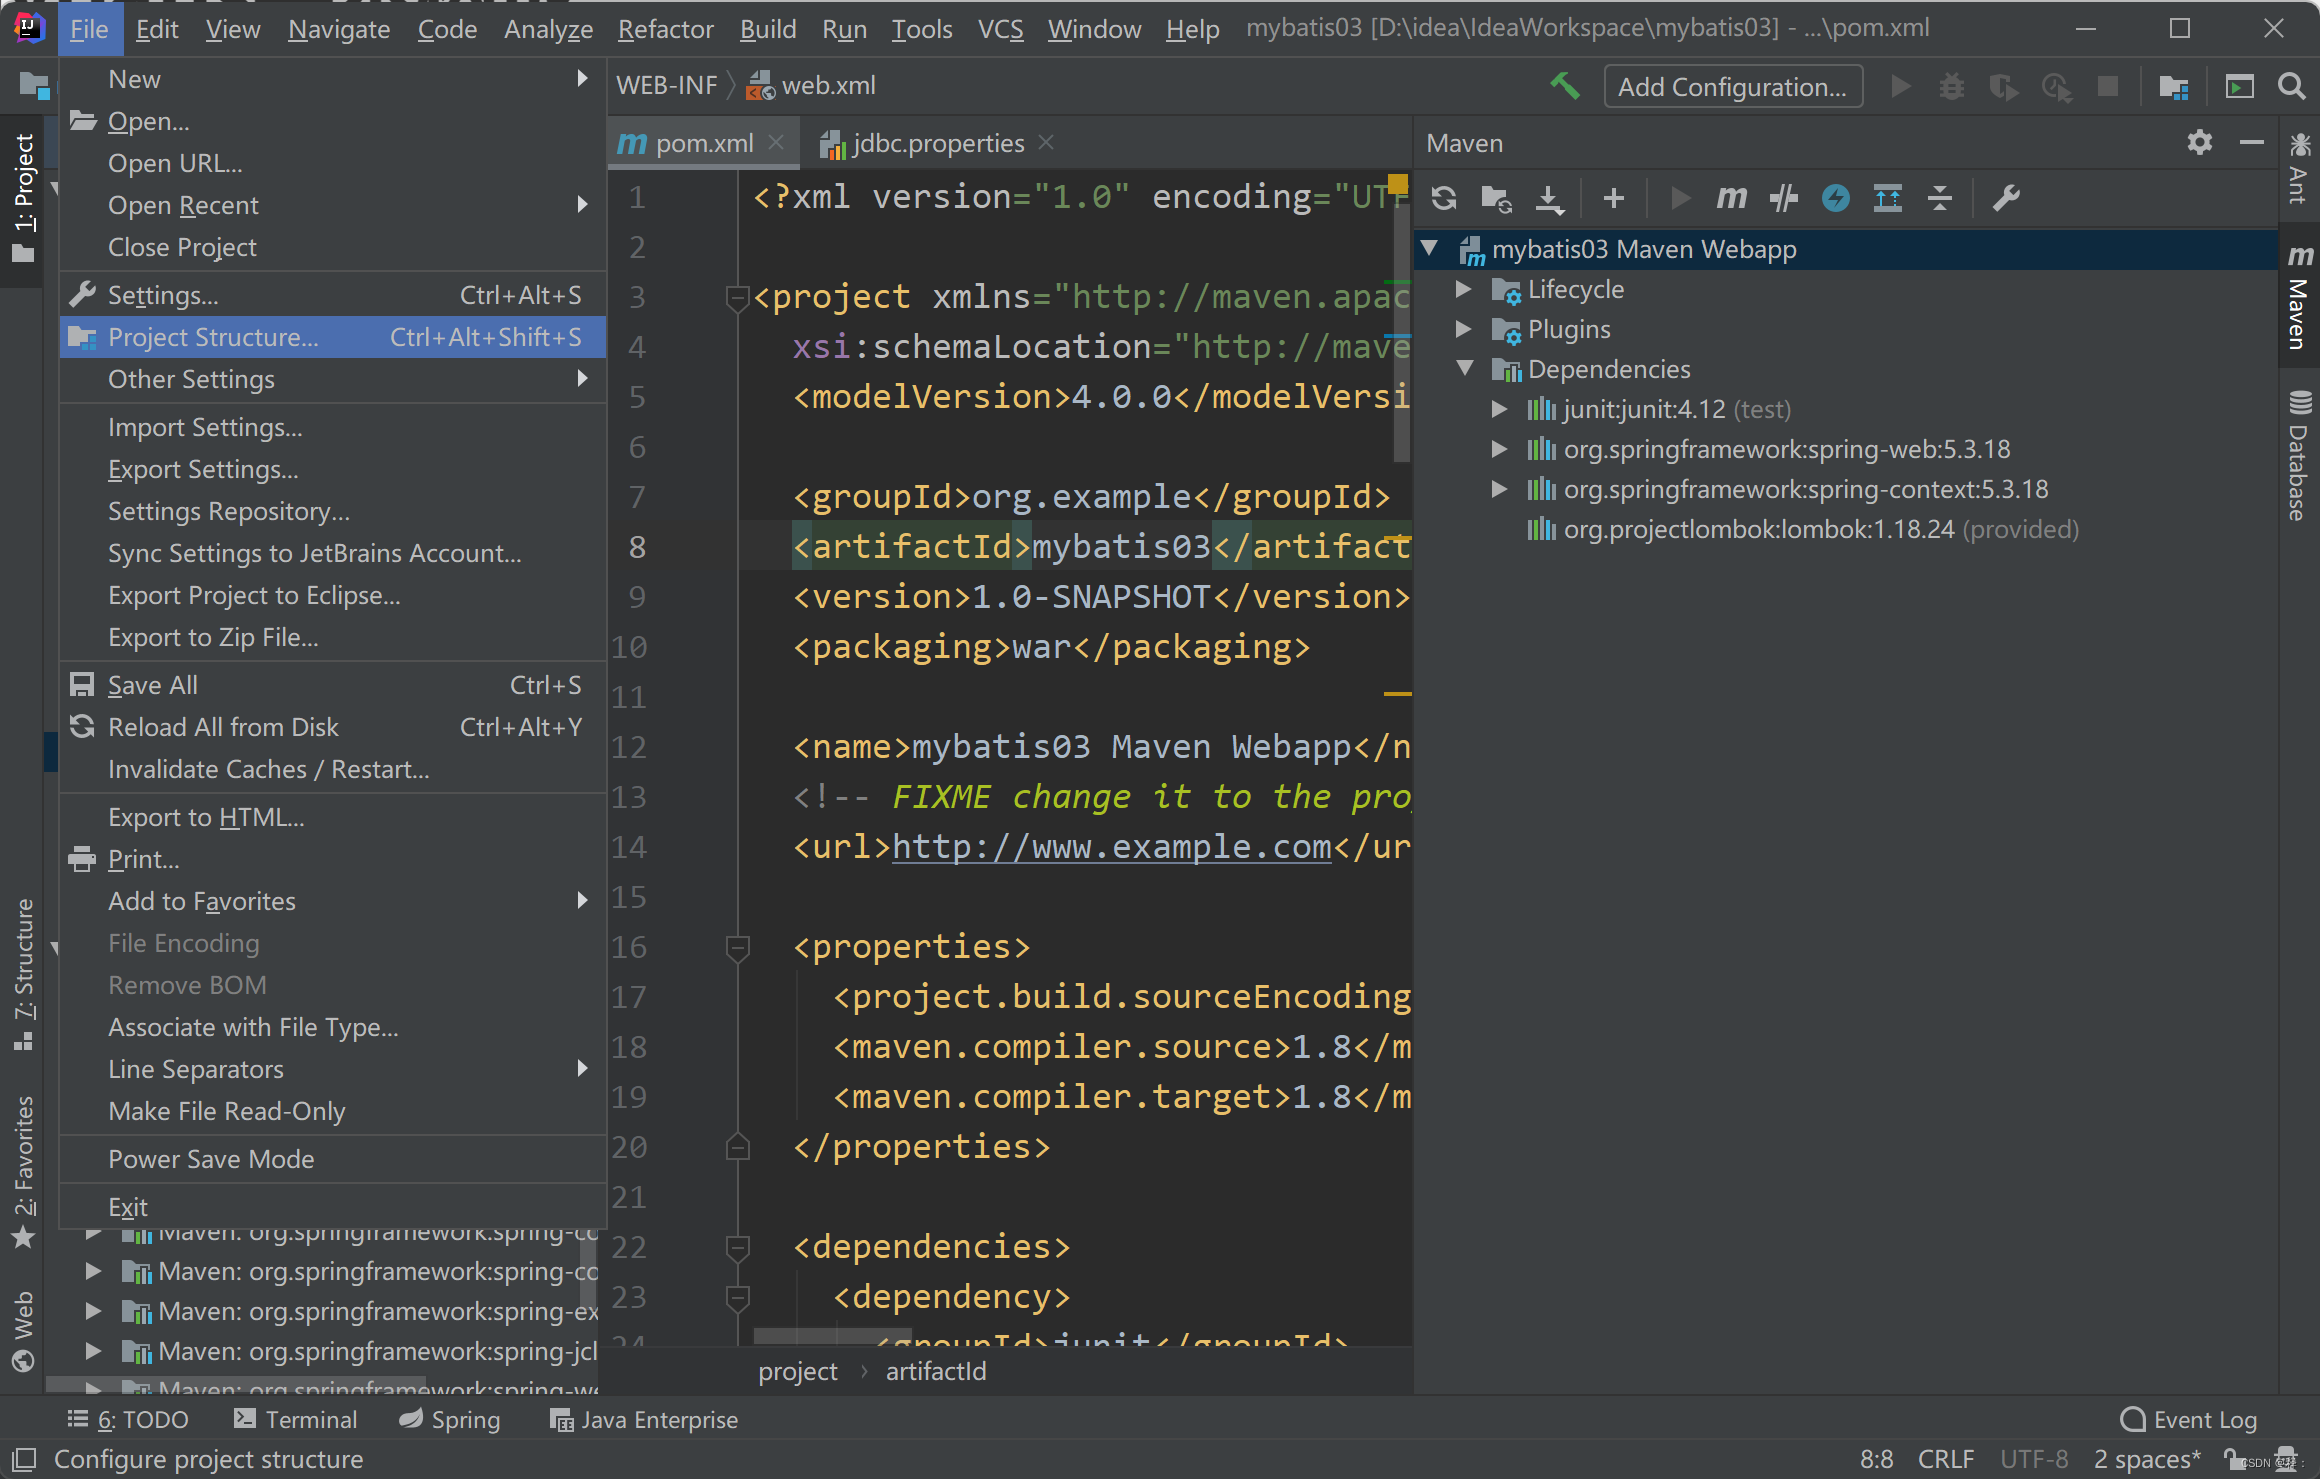2320x1479 pixels.
Task: Open Search Everywhere magnifier icon
Action: point(2291,87)
